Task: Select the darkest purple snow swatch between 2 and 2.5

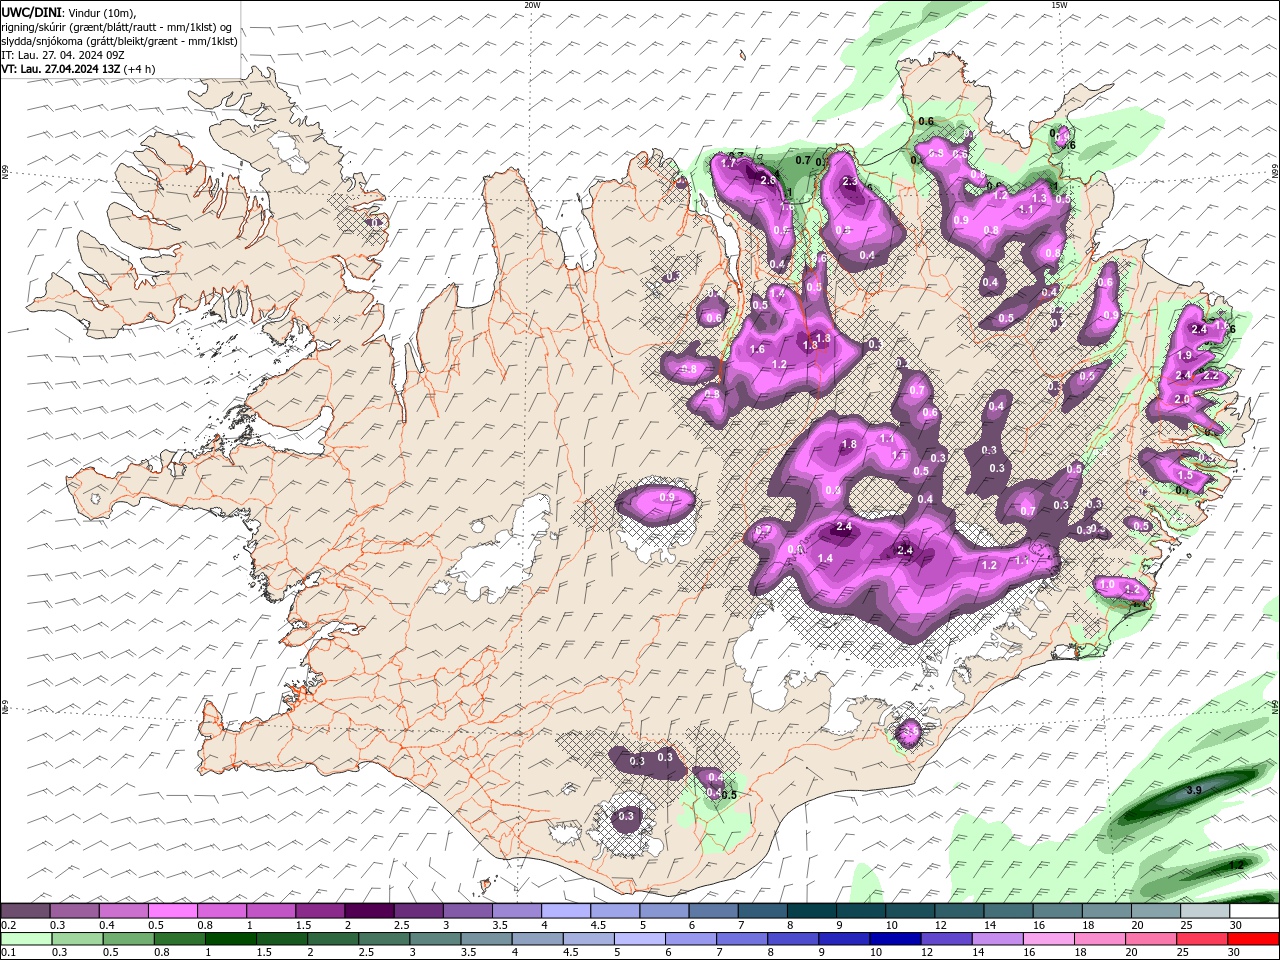Action: coord(369,911)
